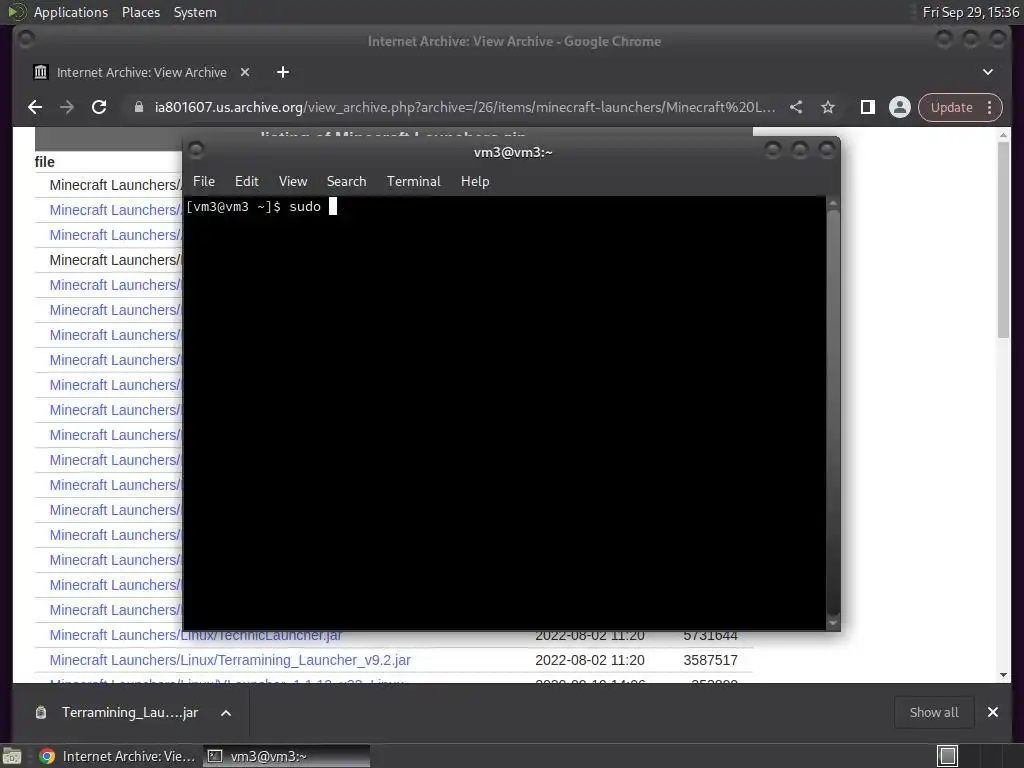Click the forward navigation arrow in Chrome
Viewport: 1024px width, 768px height.
tap(67, 107)
